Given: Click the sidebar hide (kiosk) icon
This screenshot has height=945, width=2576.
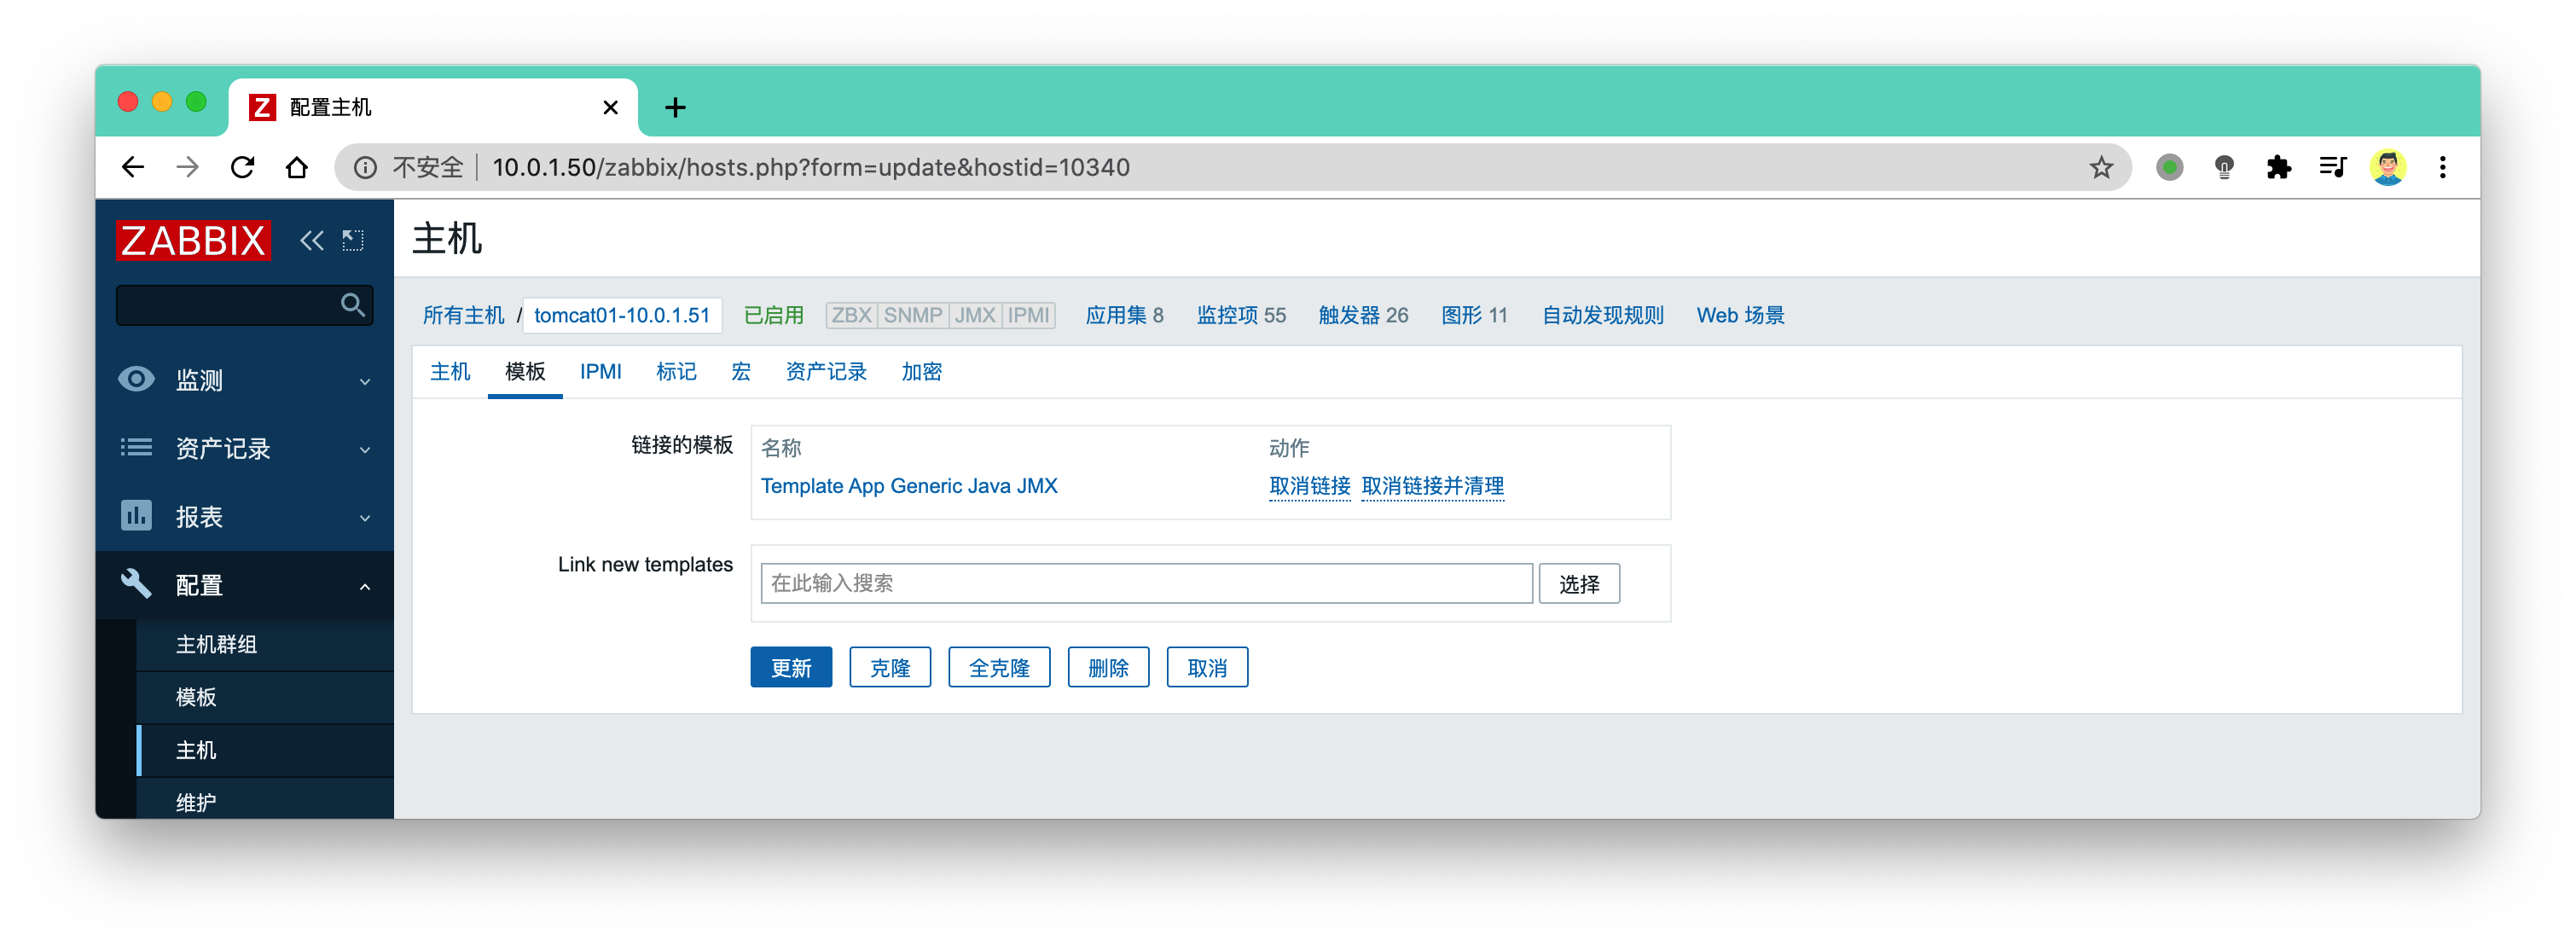Looking at the screenshot, I should tap(353, 240).
